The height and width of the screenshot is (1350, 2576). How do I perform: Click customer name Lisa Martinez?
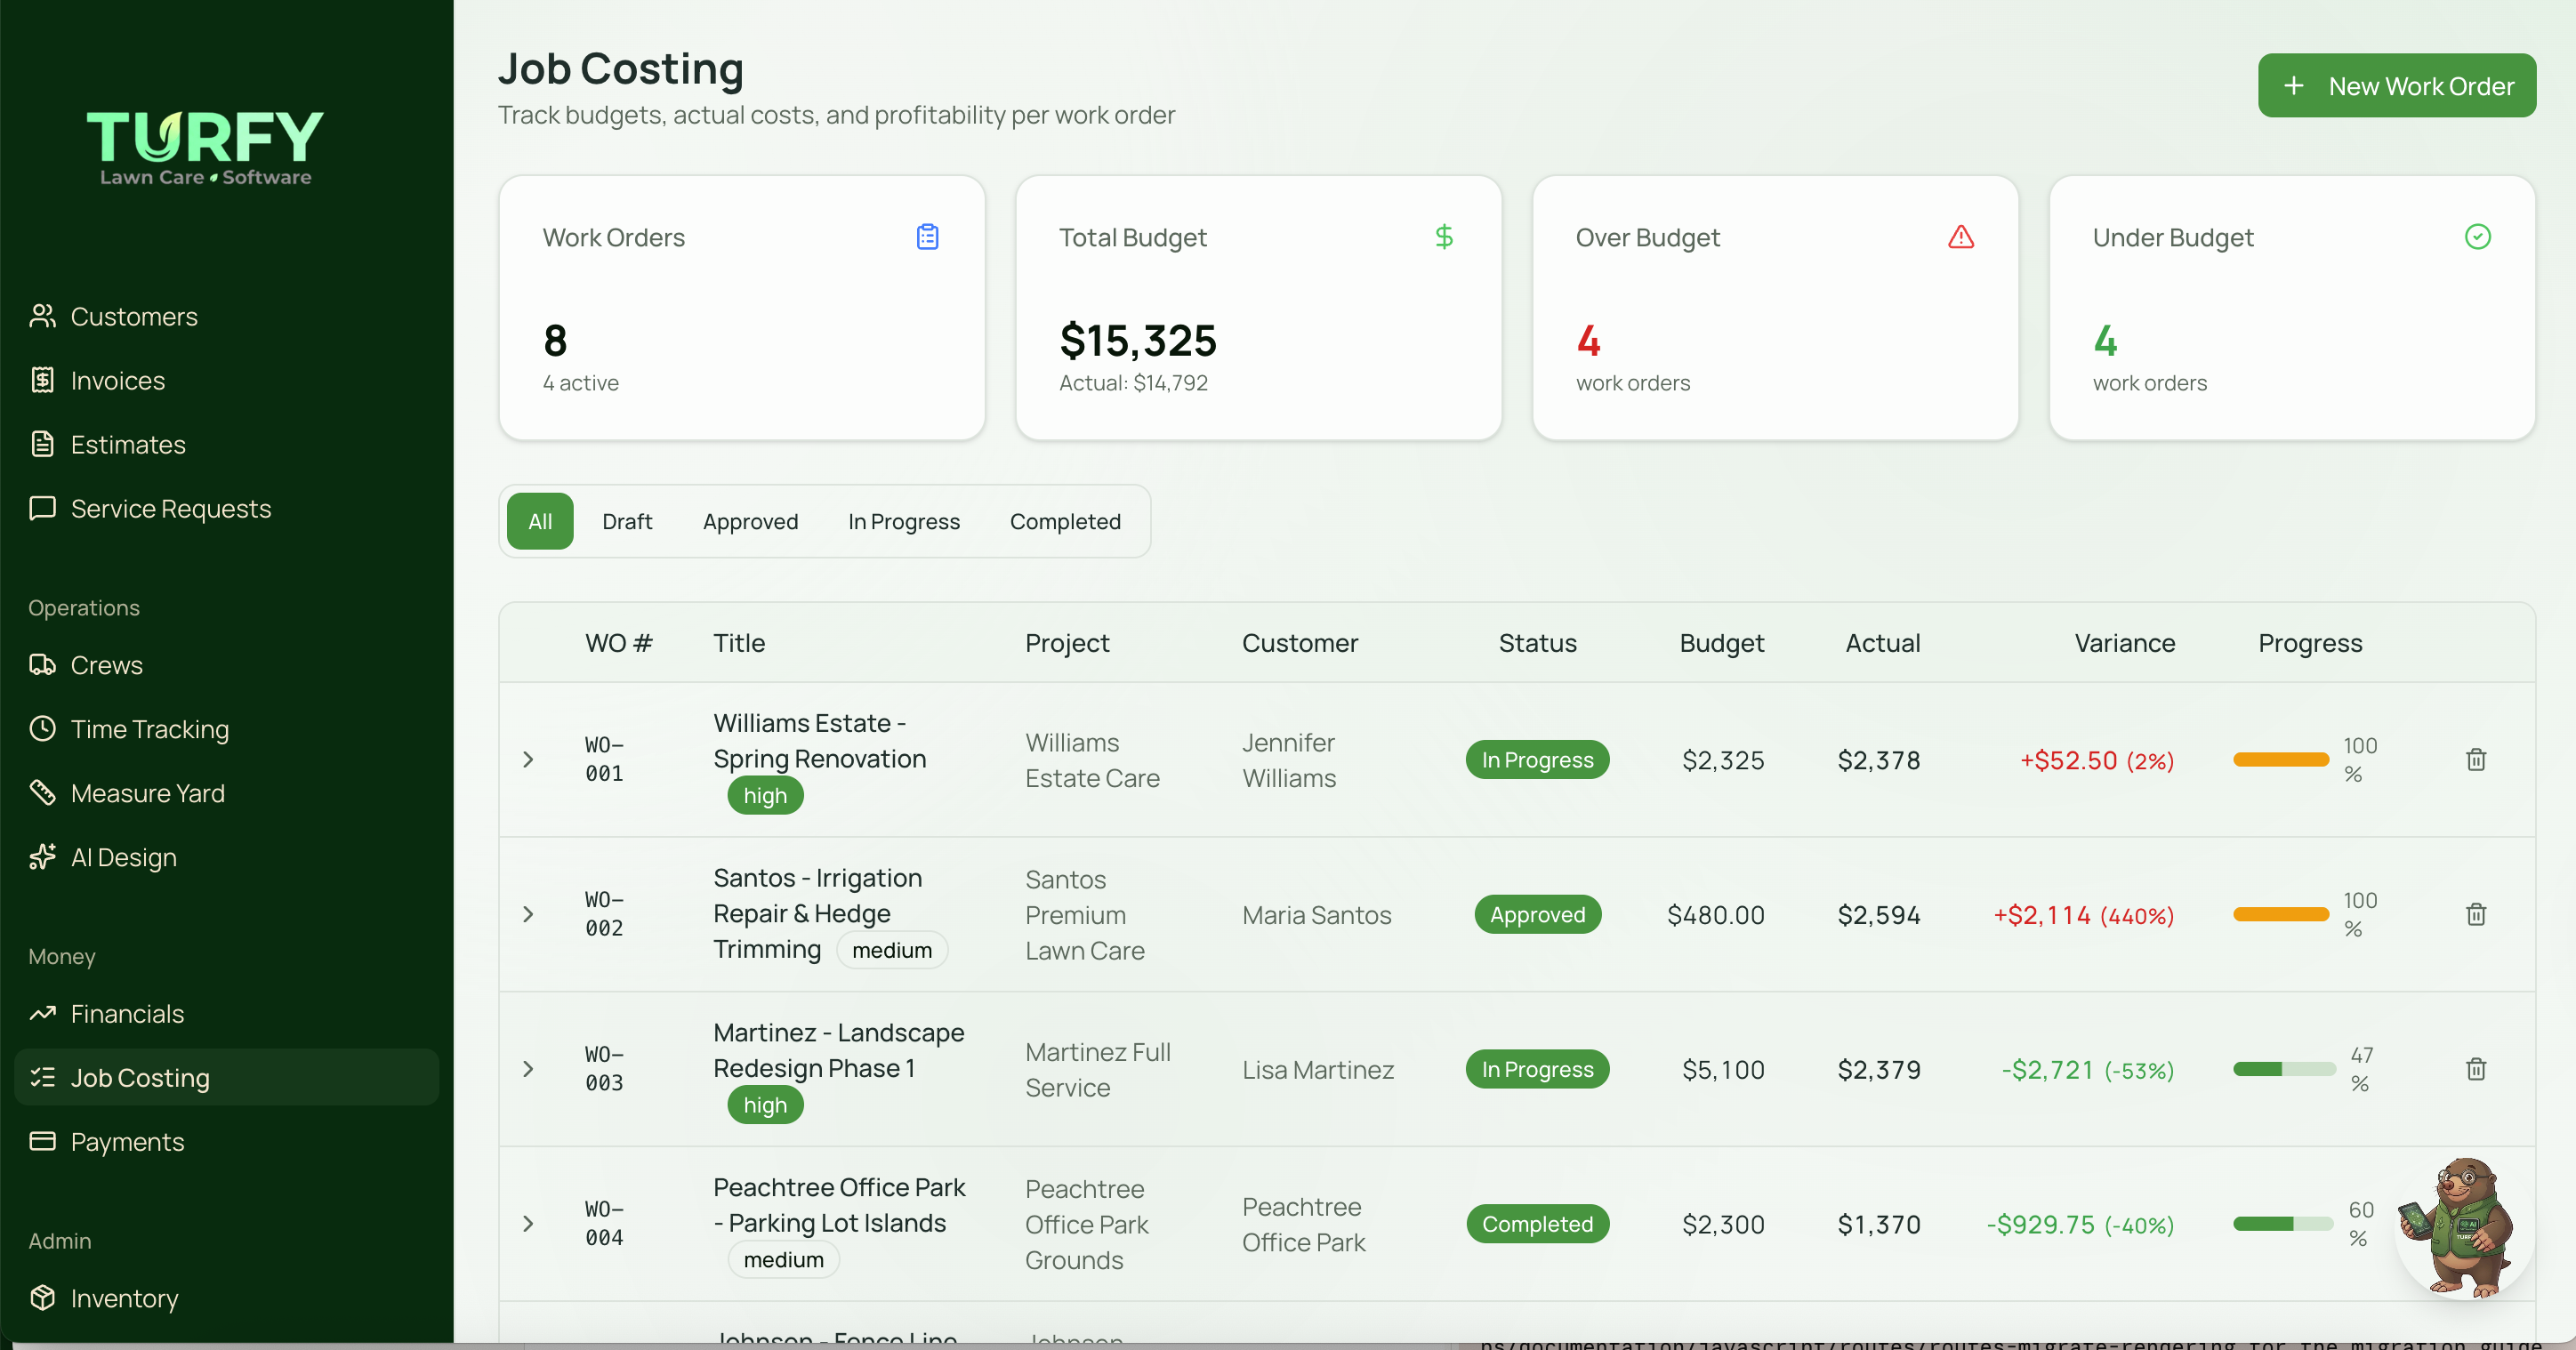(1317, 1069)
